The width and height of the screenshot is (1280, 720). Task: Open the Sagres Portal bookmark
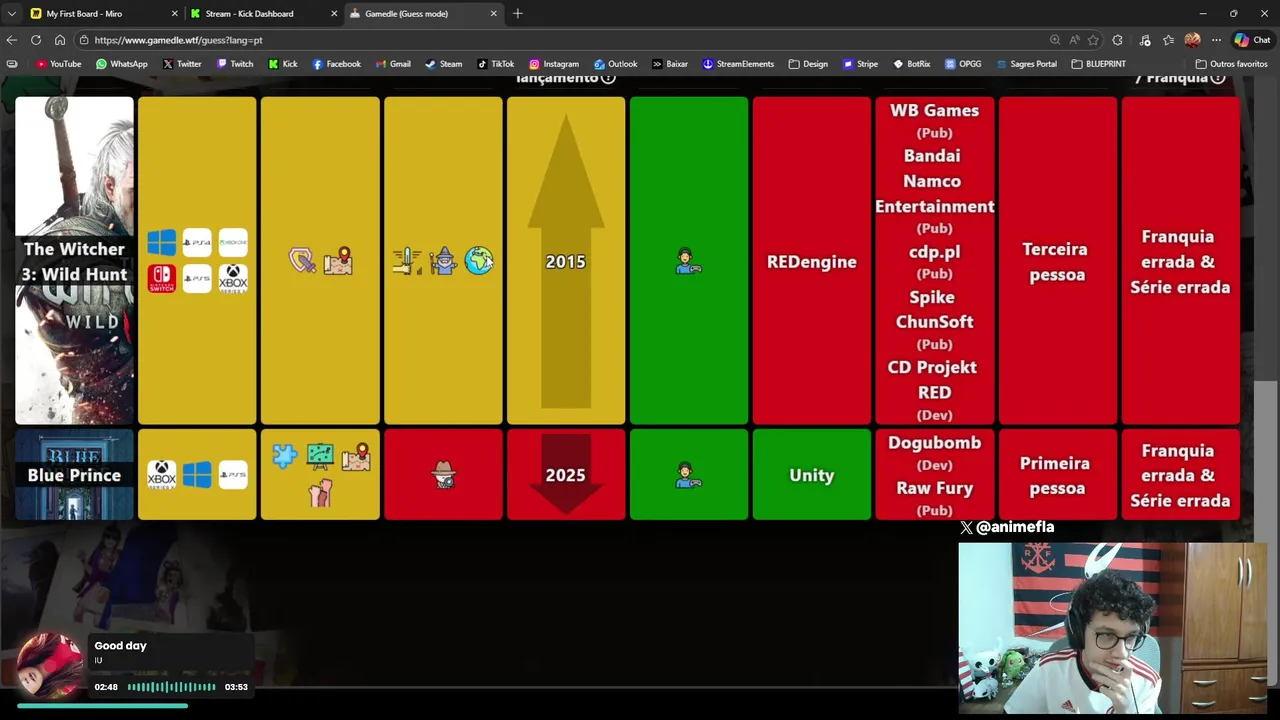pos(1025,64)
